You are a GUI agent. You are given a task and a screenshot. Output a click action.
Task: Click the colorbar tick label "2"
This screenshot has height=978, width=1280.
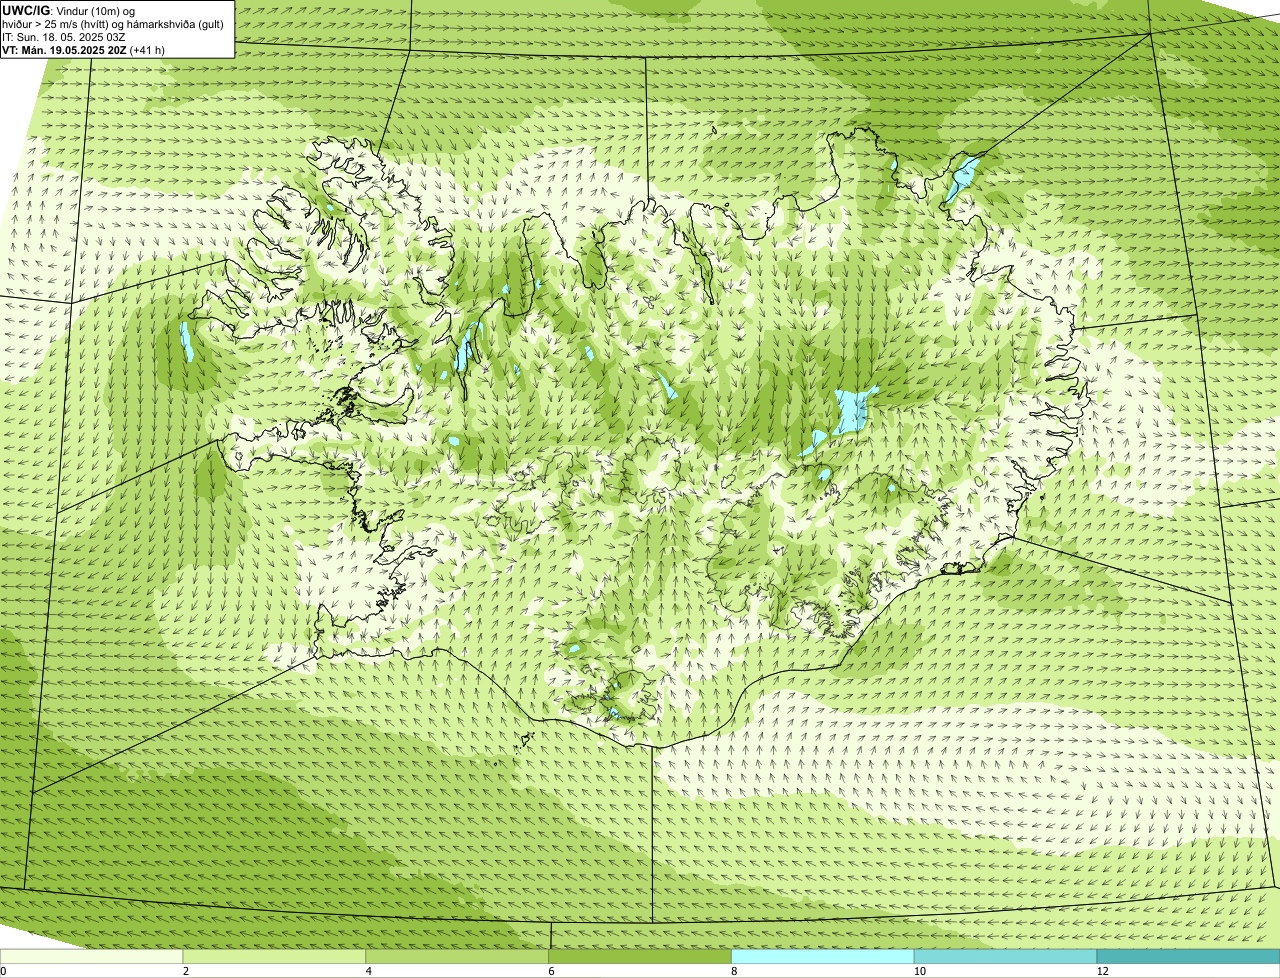click(x=186, y=971)
